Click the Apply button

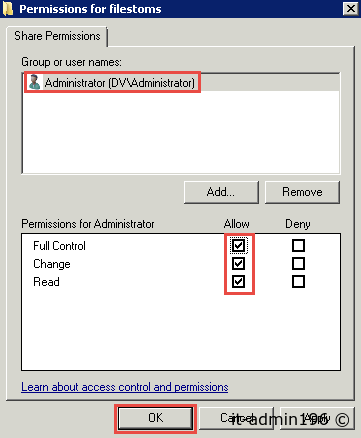[x=317, y=418]
